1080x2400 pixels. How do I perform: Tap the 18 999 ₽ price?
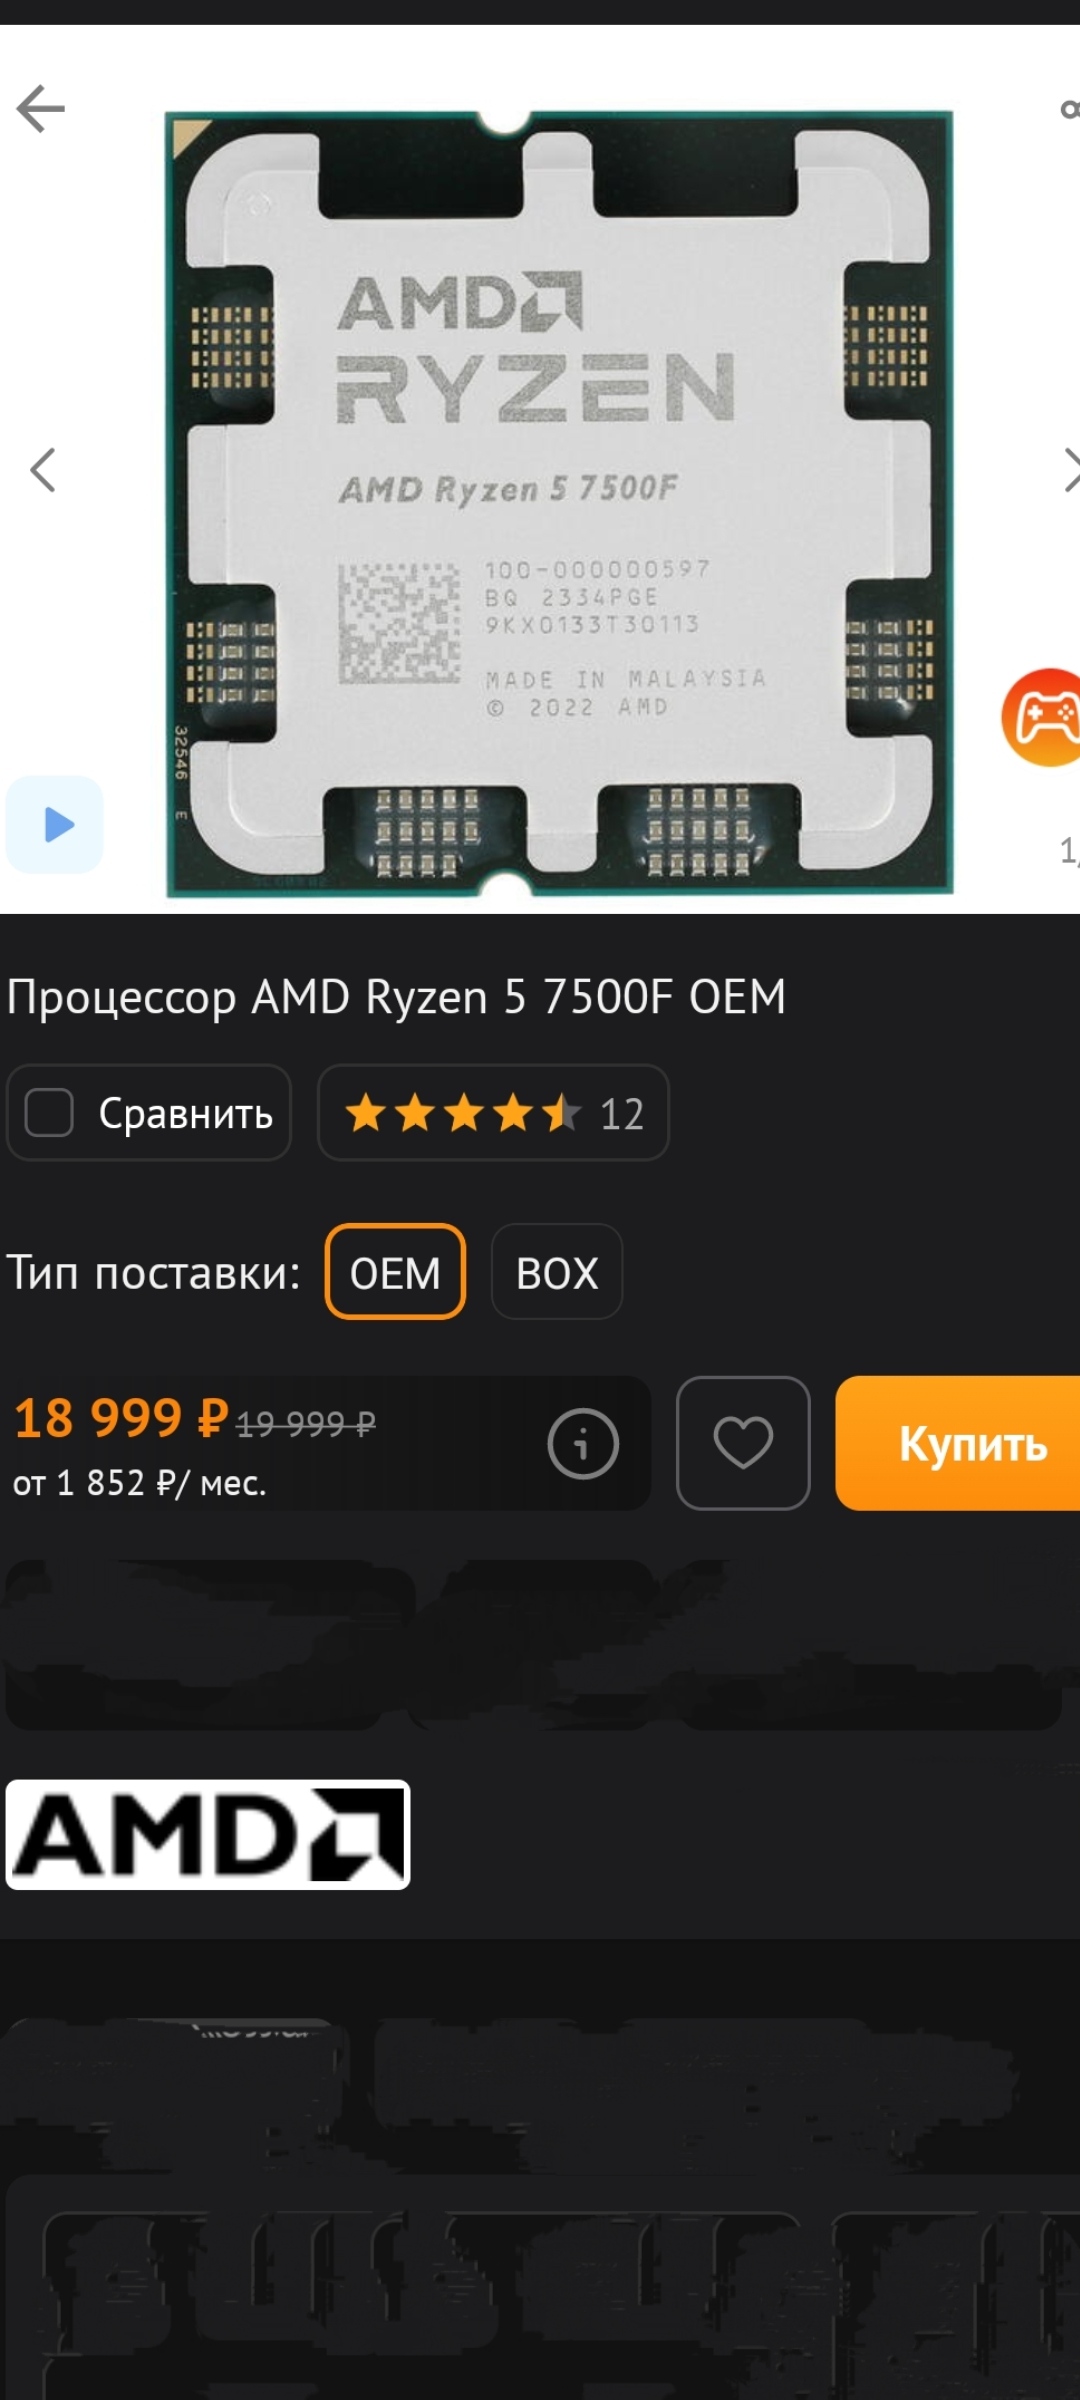tap(121, 1418)
